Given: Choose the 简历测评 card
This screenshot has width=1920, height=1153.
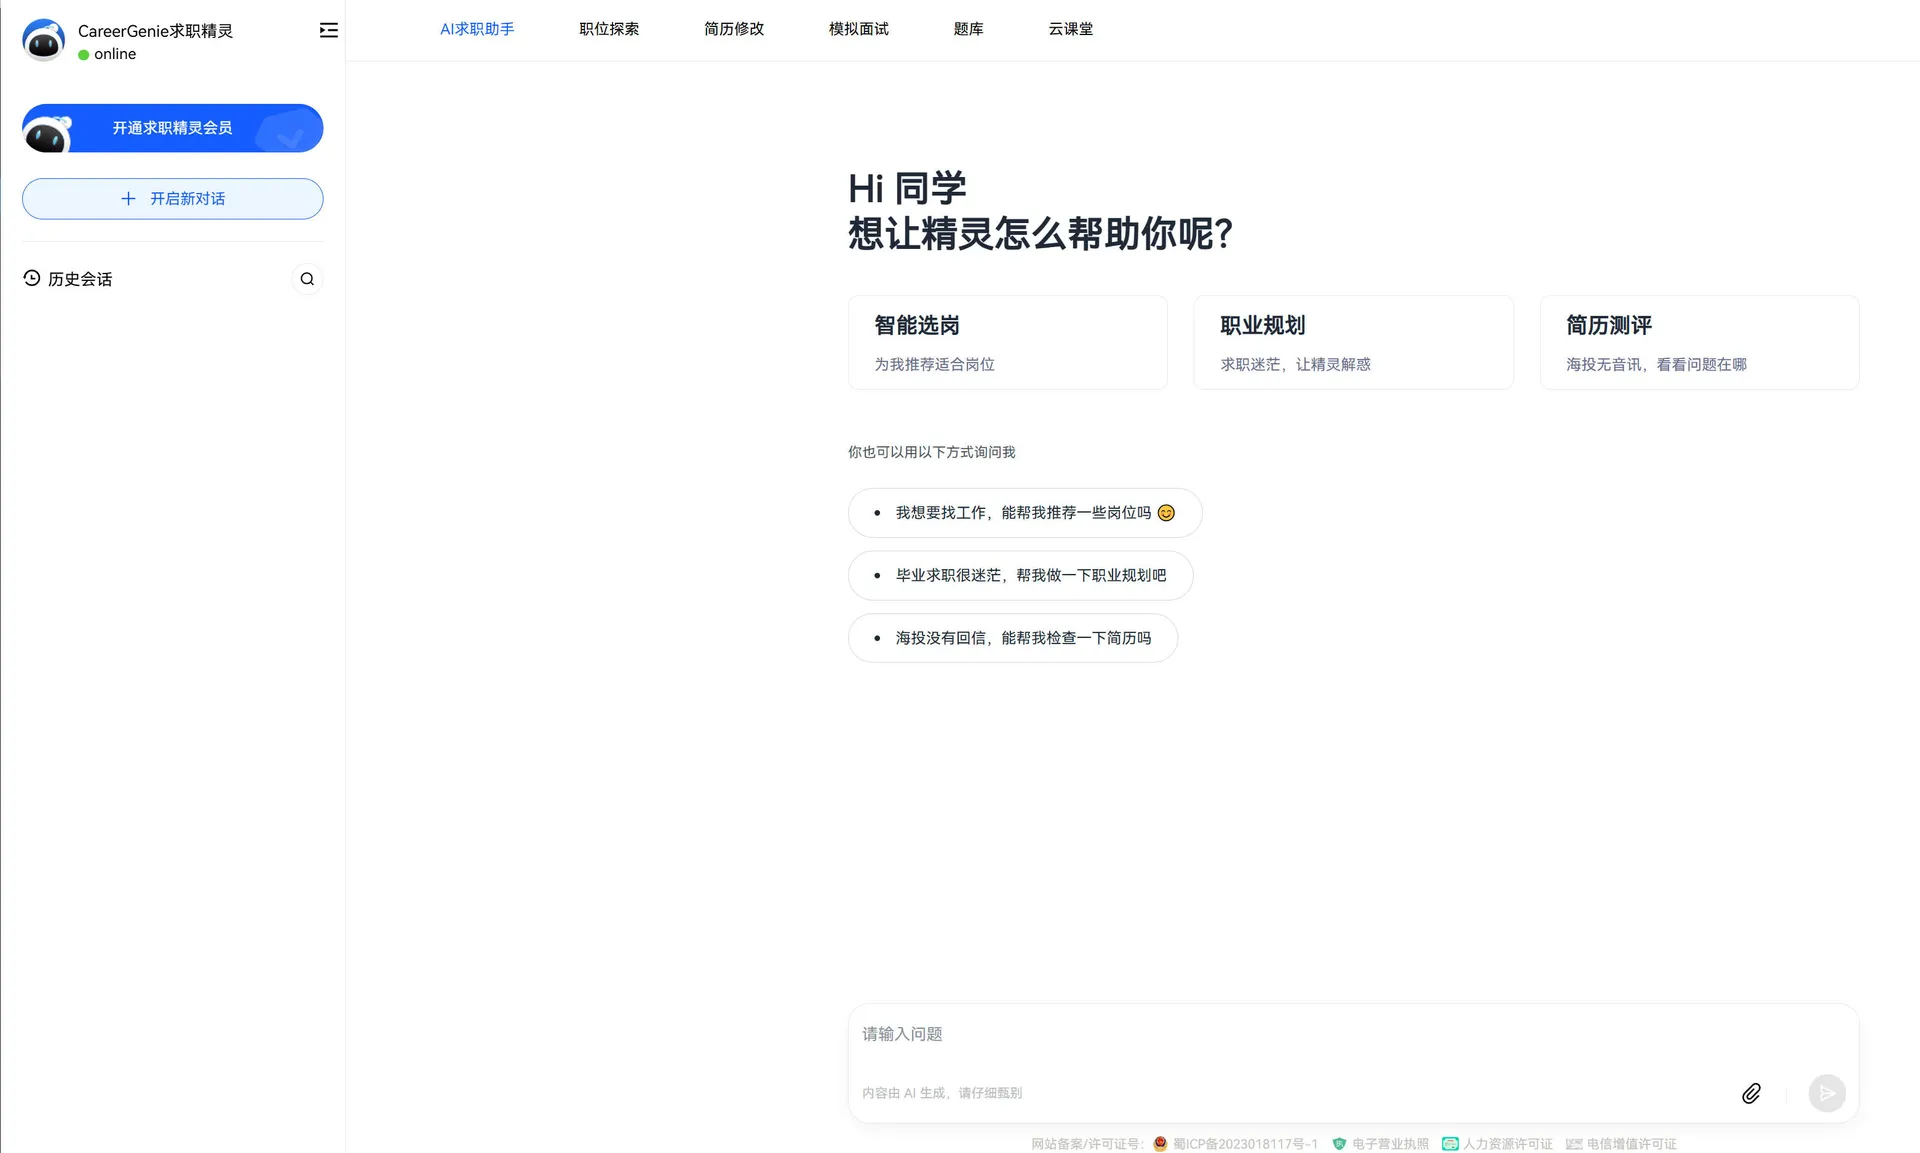Looking at the screenshot, I should pyautogui.click(x=1699, y=342).
